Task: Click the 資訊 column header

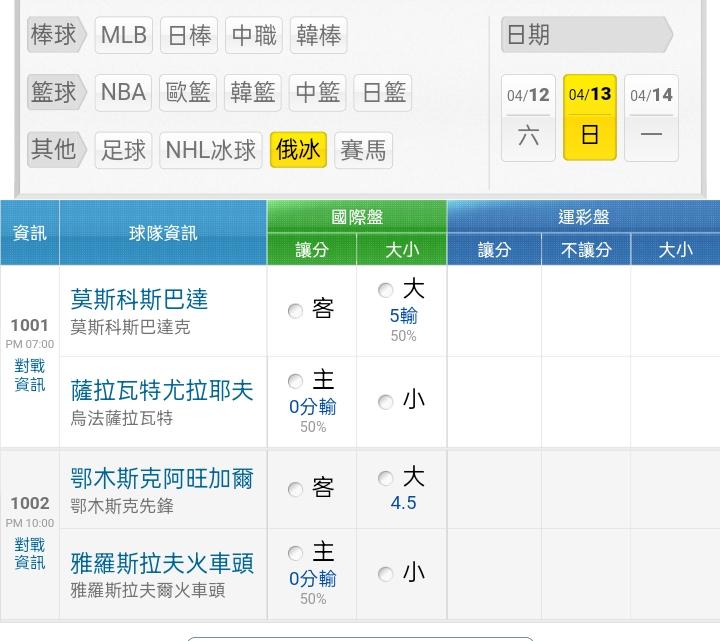Action: tap(30, 233)
